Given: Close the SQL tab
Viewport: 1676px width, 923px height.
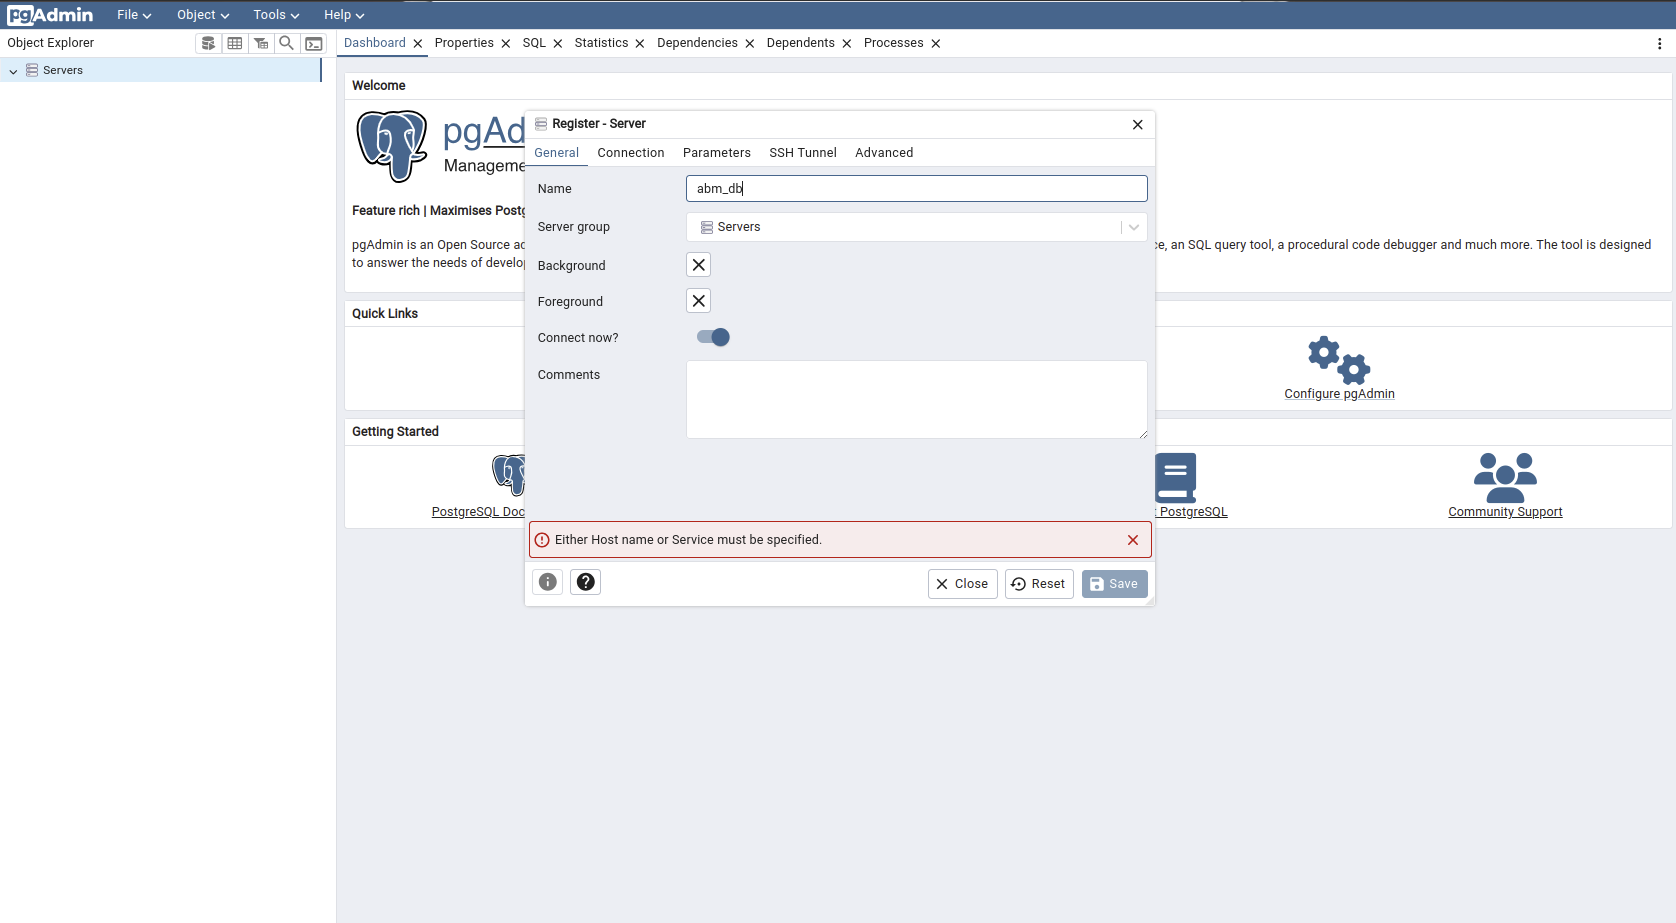Looking at the screenshot, I should pyautogui.click(x=558, y=44).
